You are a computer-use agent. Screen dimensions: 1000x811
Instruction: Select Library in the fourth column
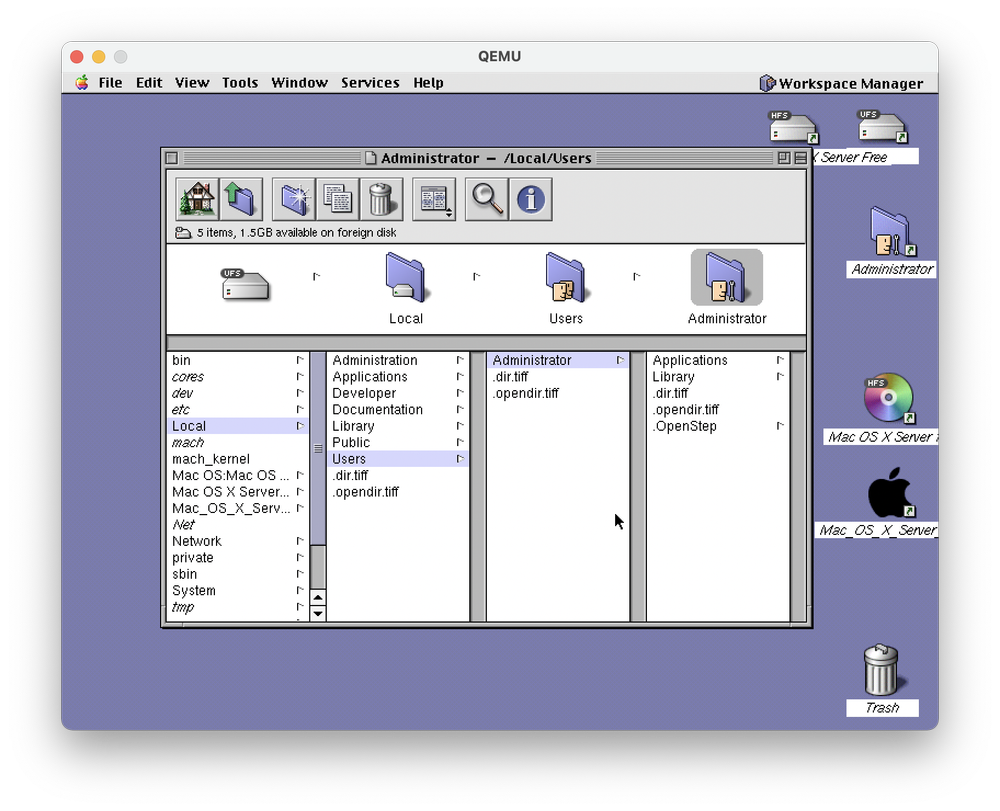[x=718, y=377]
